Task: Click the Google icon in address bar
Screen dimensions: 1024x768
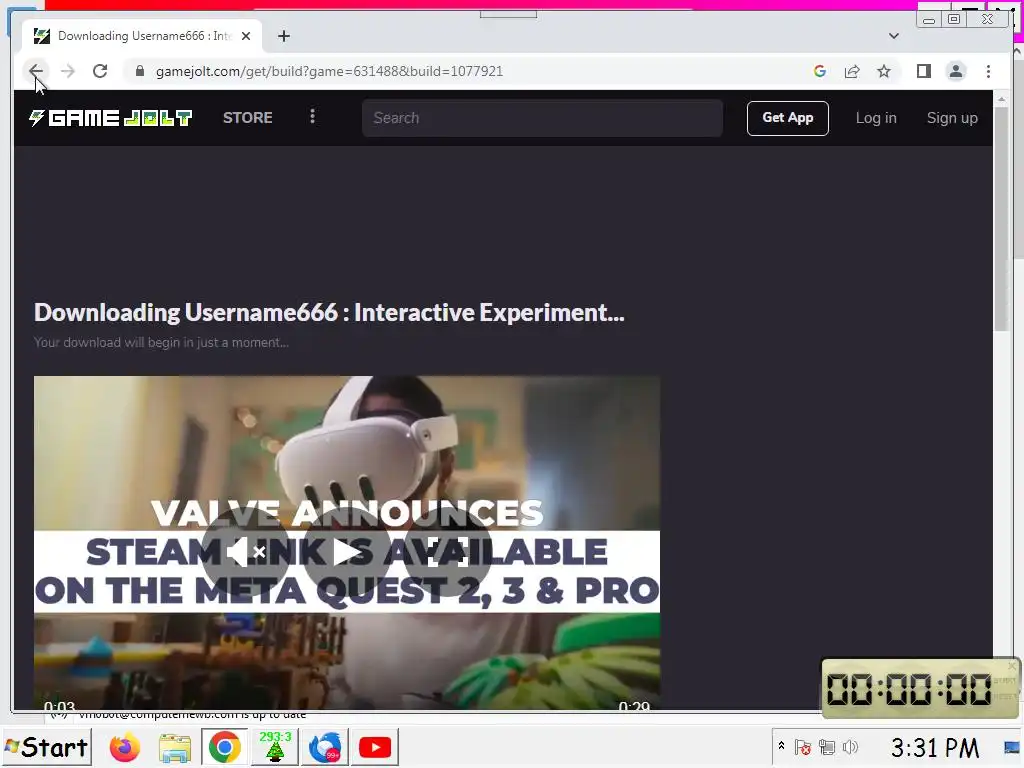Action: pyautogui.click(x=820, y=71)
